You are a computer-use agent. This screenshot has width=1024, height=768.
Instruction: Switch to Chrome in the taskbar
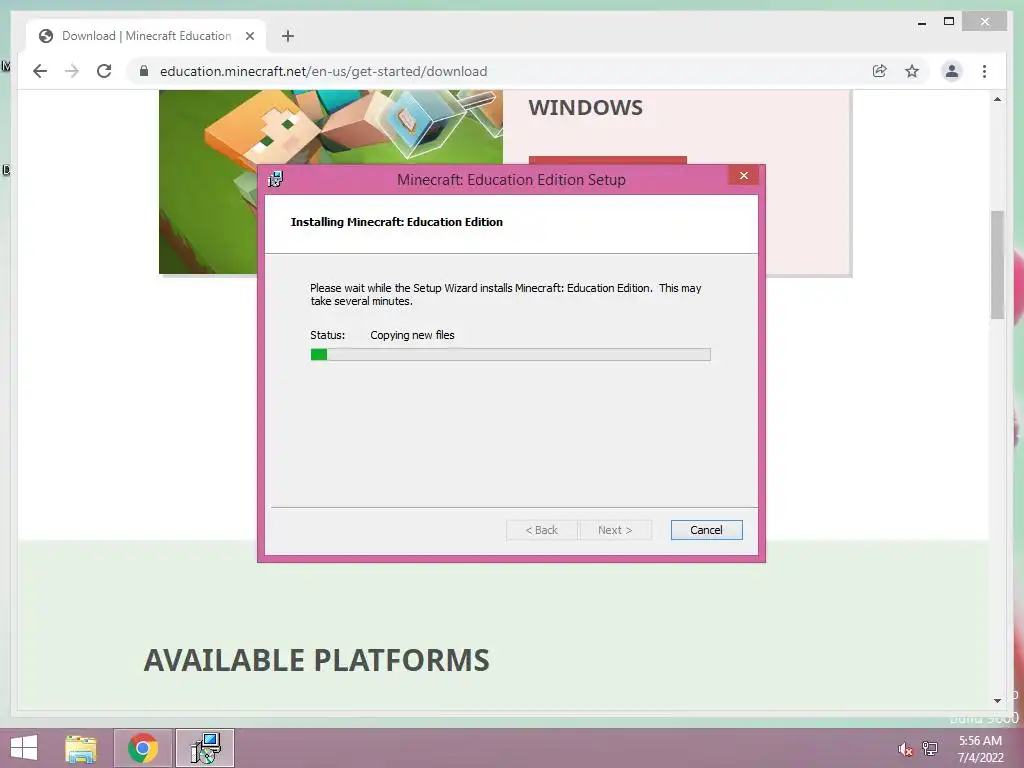coord(143,748)
